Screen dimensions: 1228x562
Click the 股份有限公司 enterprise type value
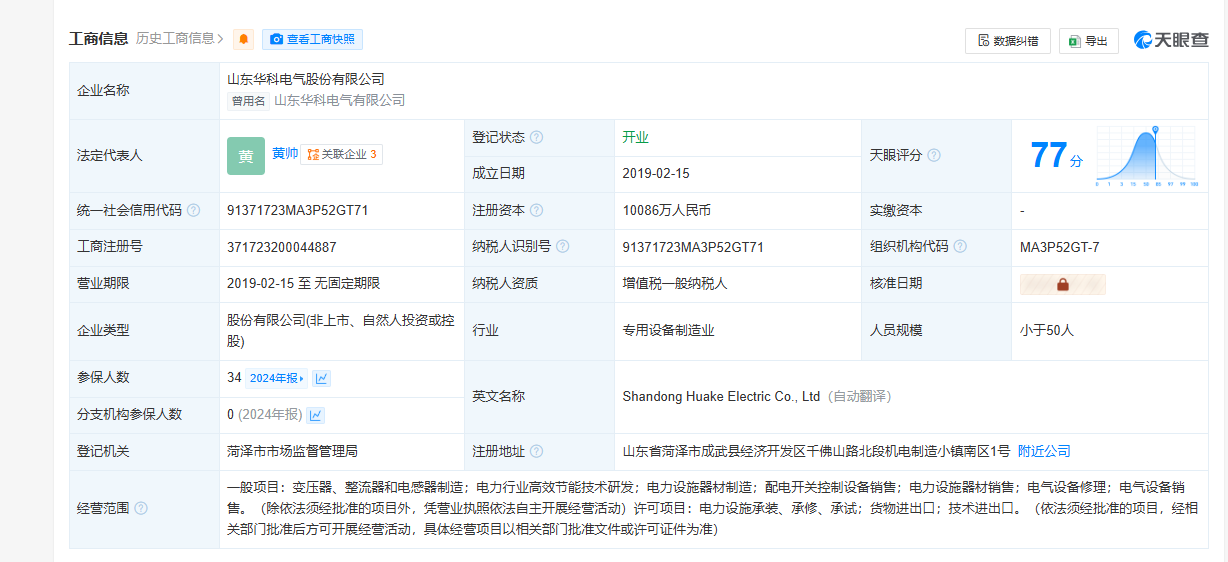coord(340,331)
